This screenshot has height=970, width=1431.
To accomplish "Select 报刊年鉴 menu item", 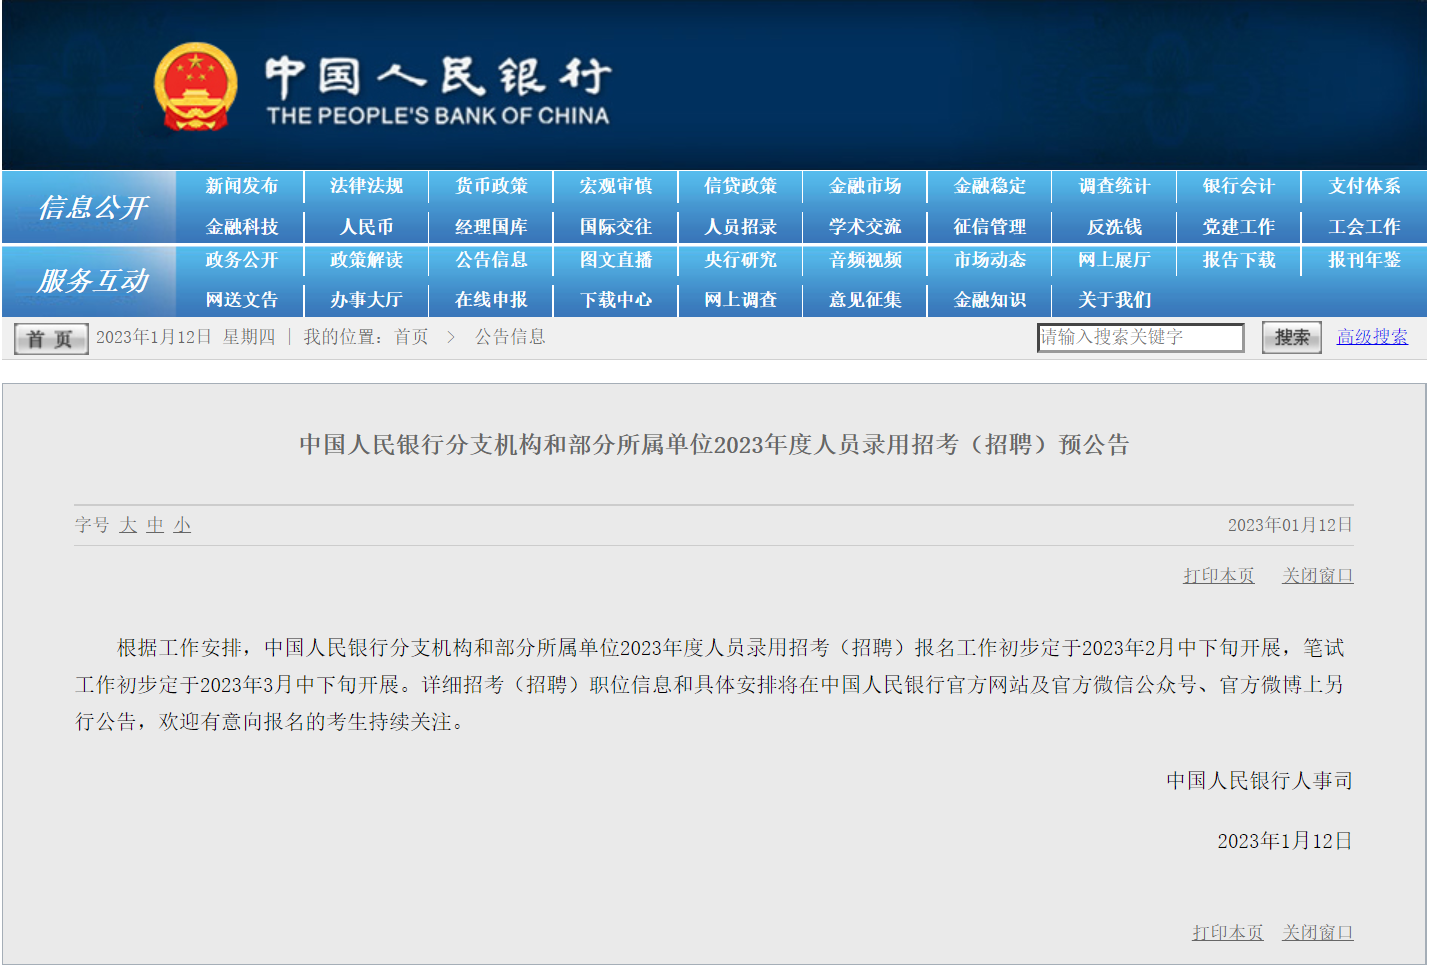I will tap(1364, 260).
